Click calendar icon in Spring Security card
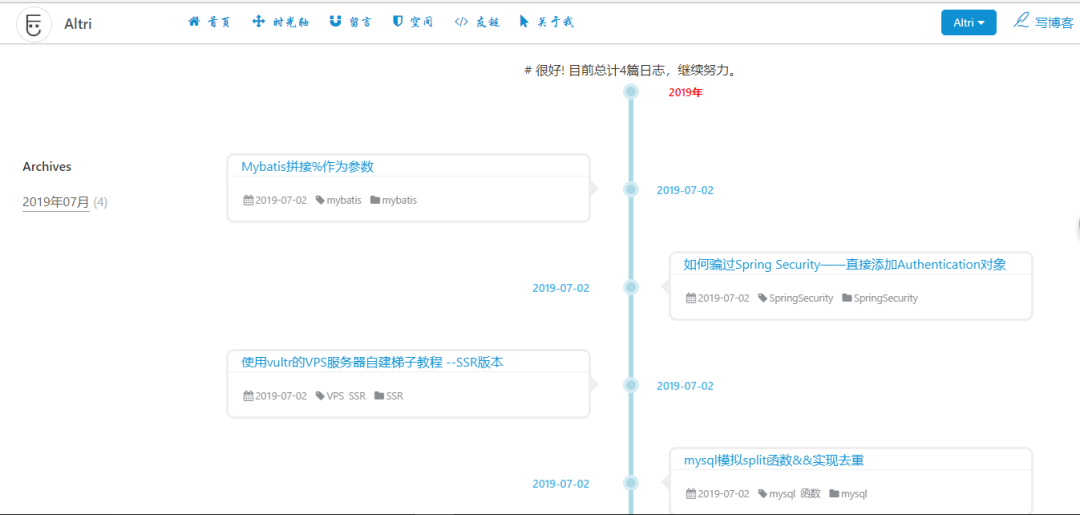 (x=691, y=298)
